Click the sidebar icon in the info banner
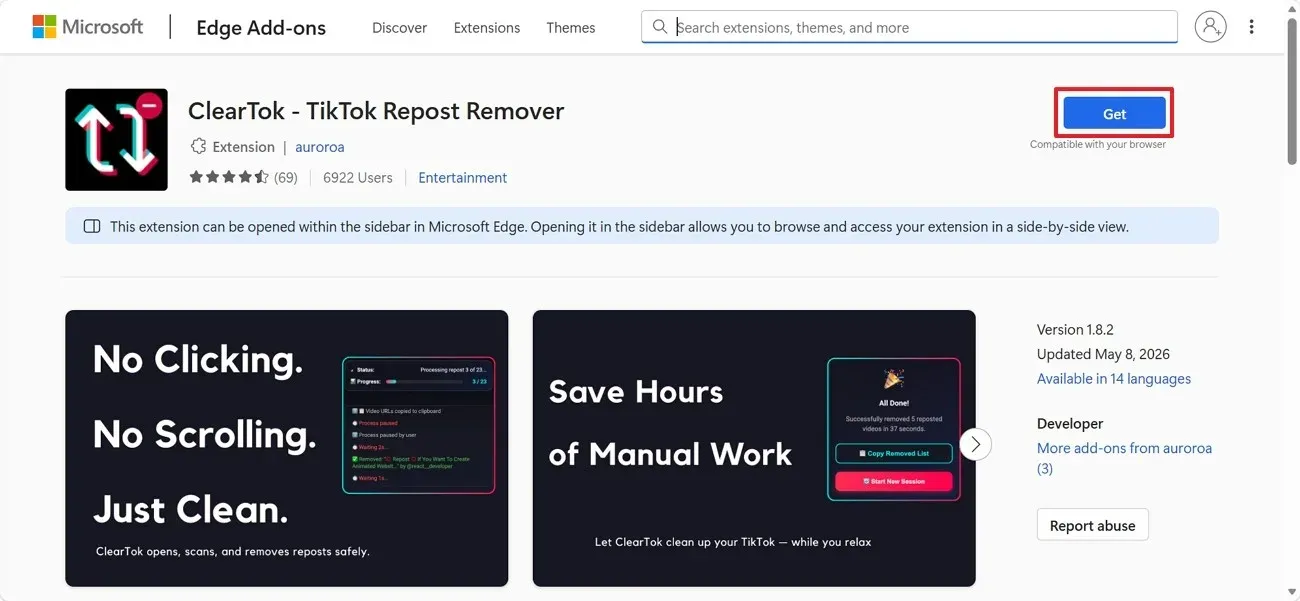 tap(92, 226)
